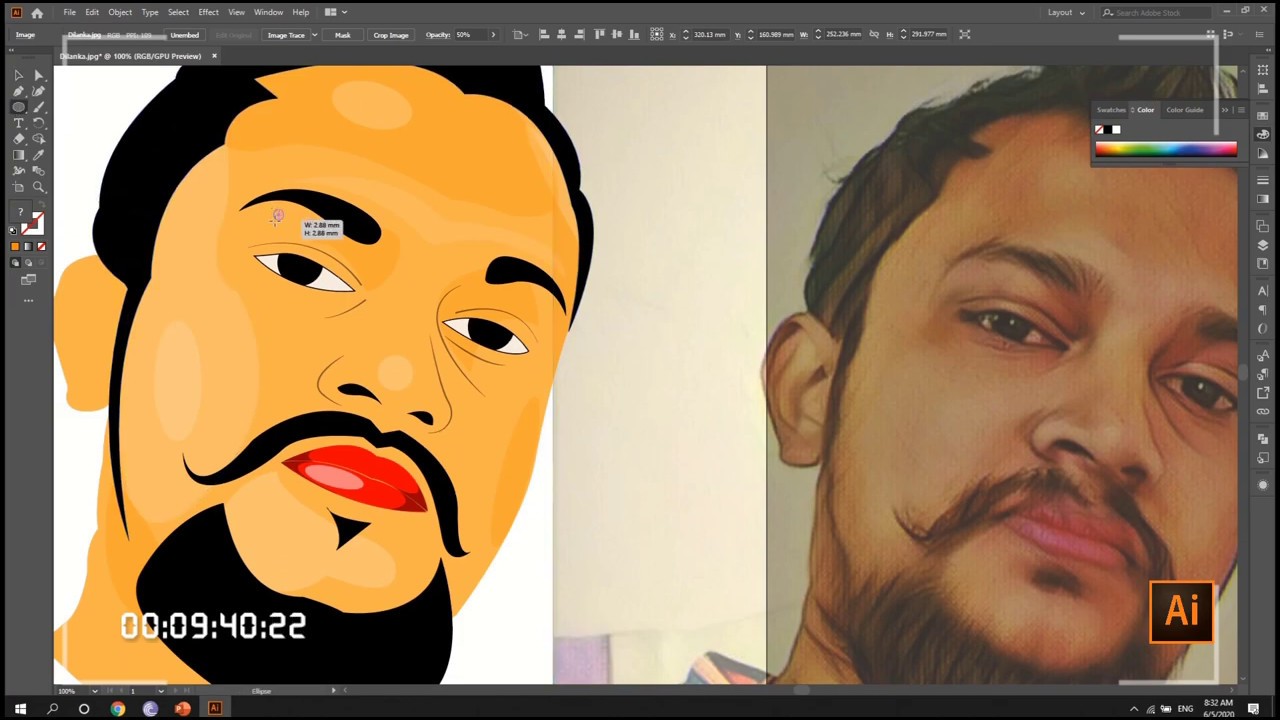Select the Artboard tool
Screen dimensions: 1280x720
[x=18, y=187]
